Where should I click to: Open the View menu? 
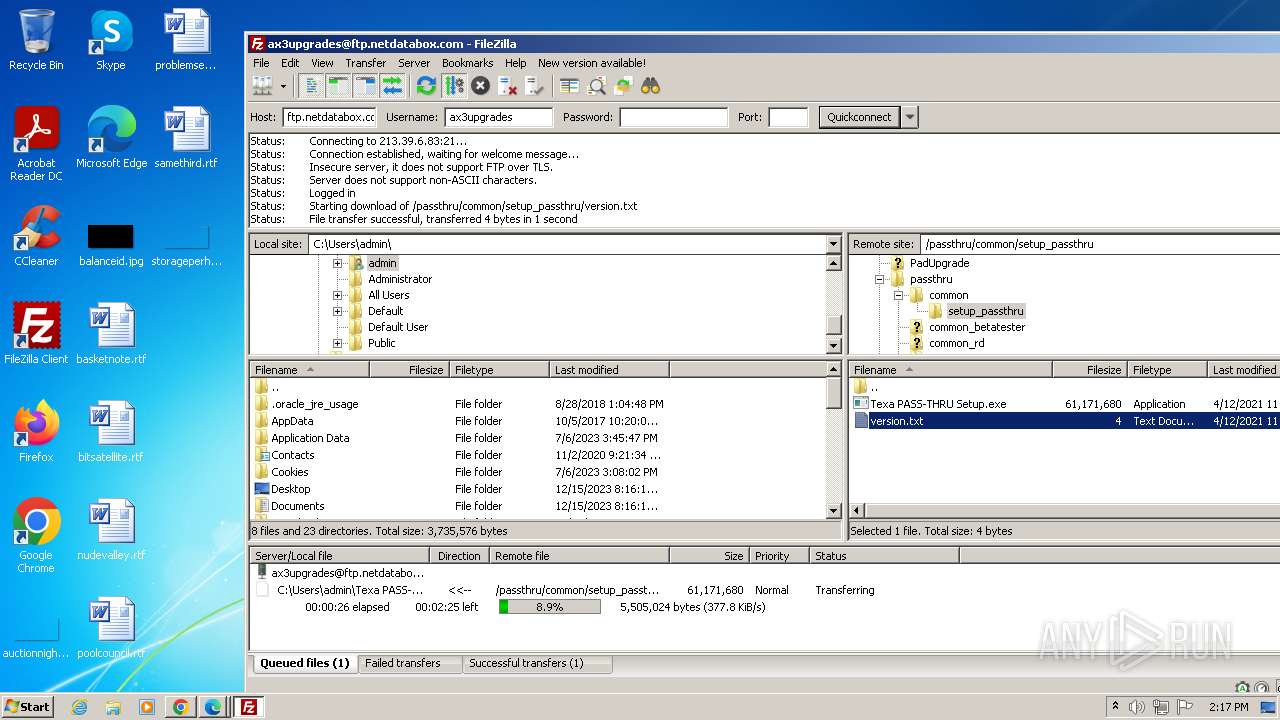322,63
